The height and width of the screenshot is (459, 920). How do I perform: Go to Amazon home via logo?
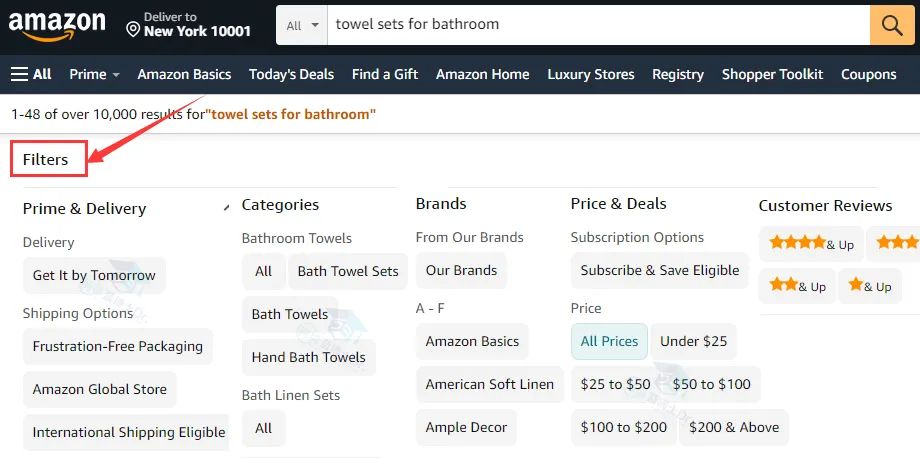(58, 24)
